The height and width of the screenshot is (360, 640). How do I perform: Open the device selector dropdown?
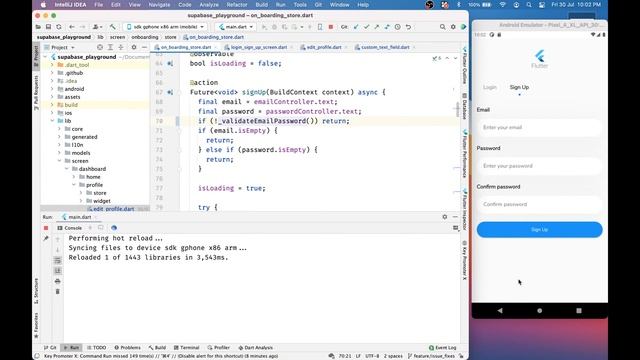pyautogui.click(x=165, y=27)
